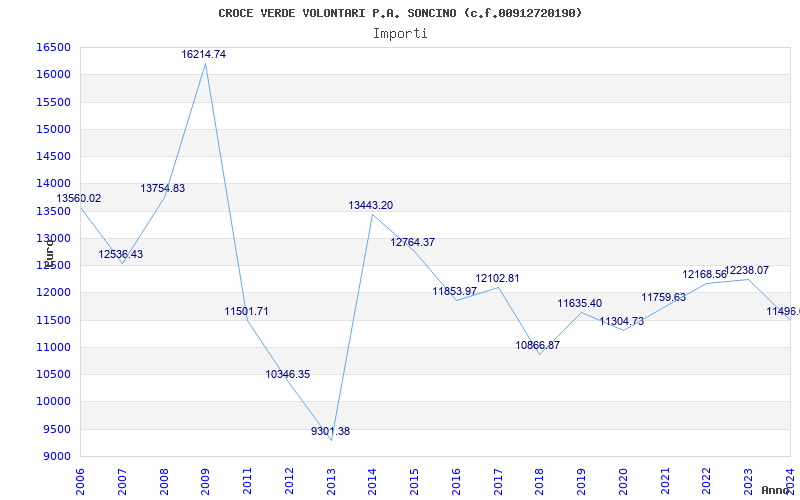The width and height of the screenshot is (800, 500).
Task: Click the 2017 x-axis year label
Action: tap(498, 482)
